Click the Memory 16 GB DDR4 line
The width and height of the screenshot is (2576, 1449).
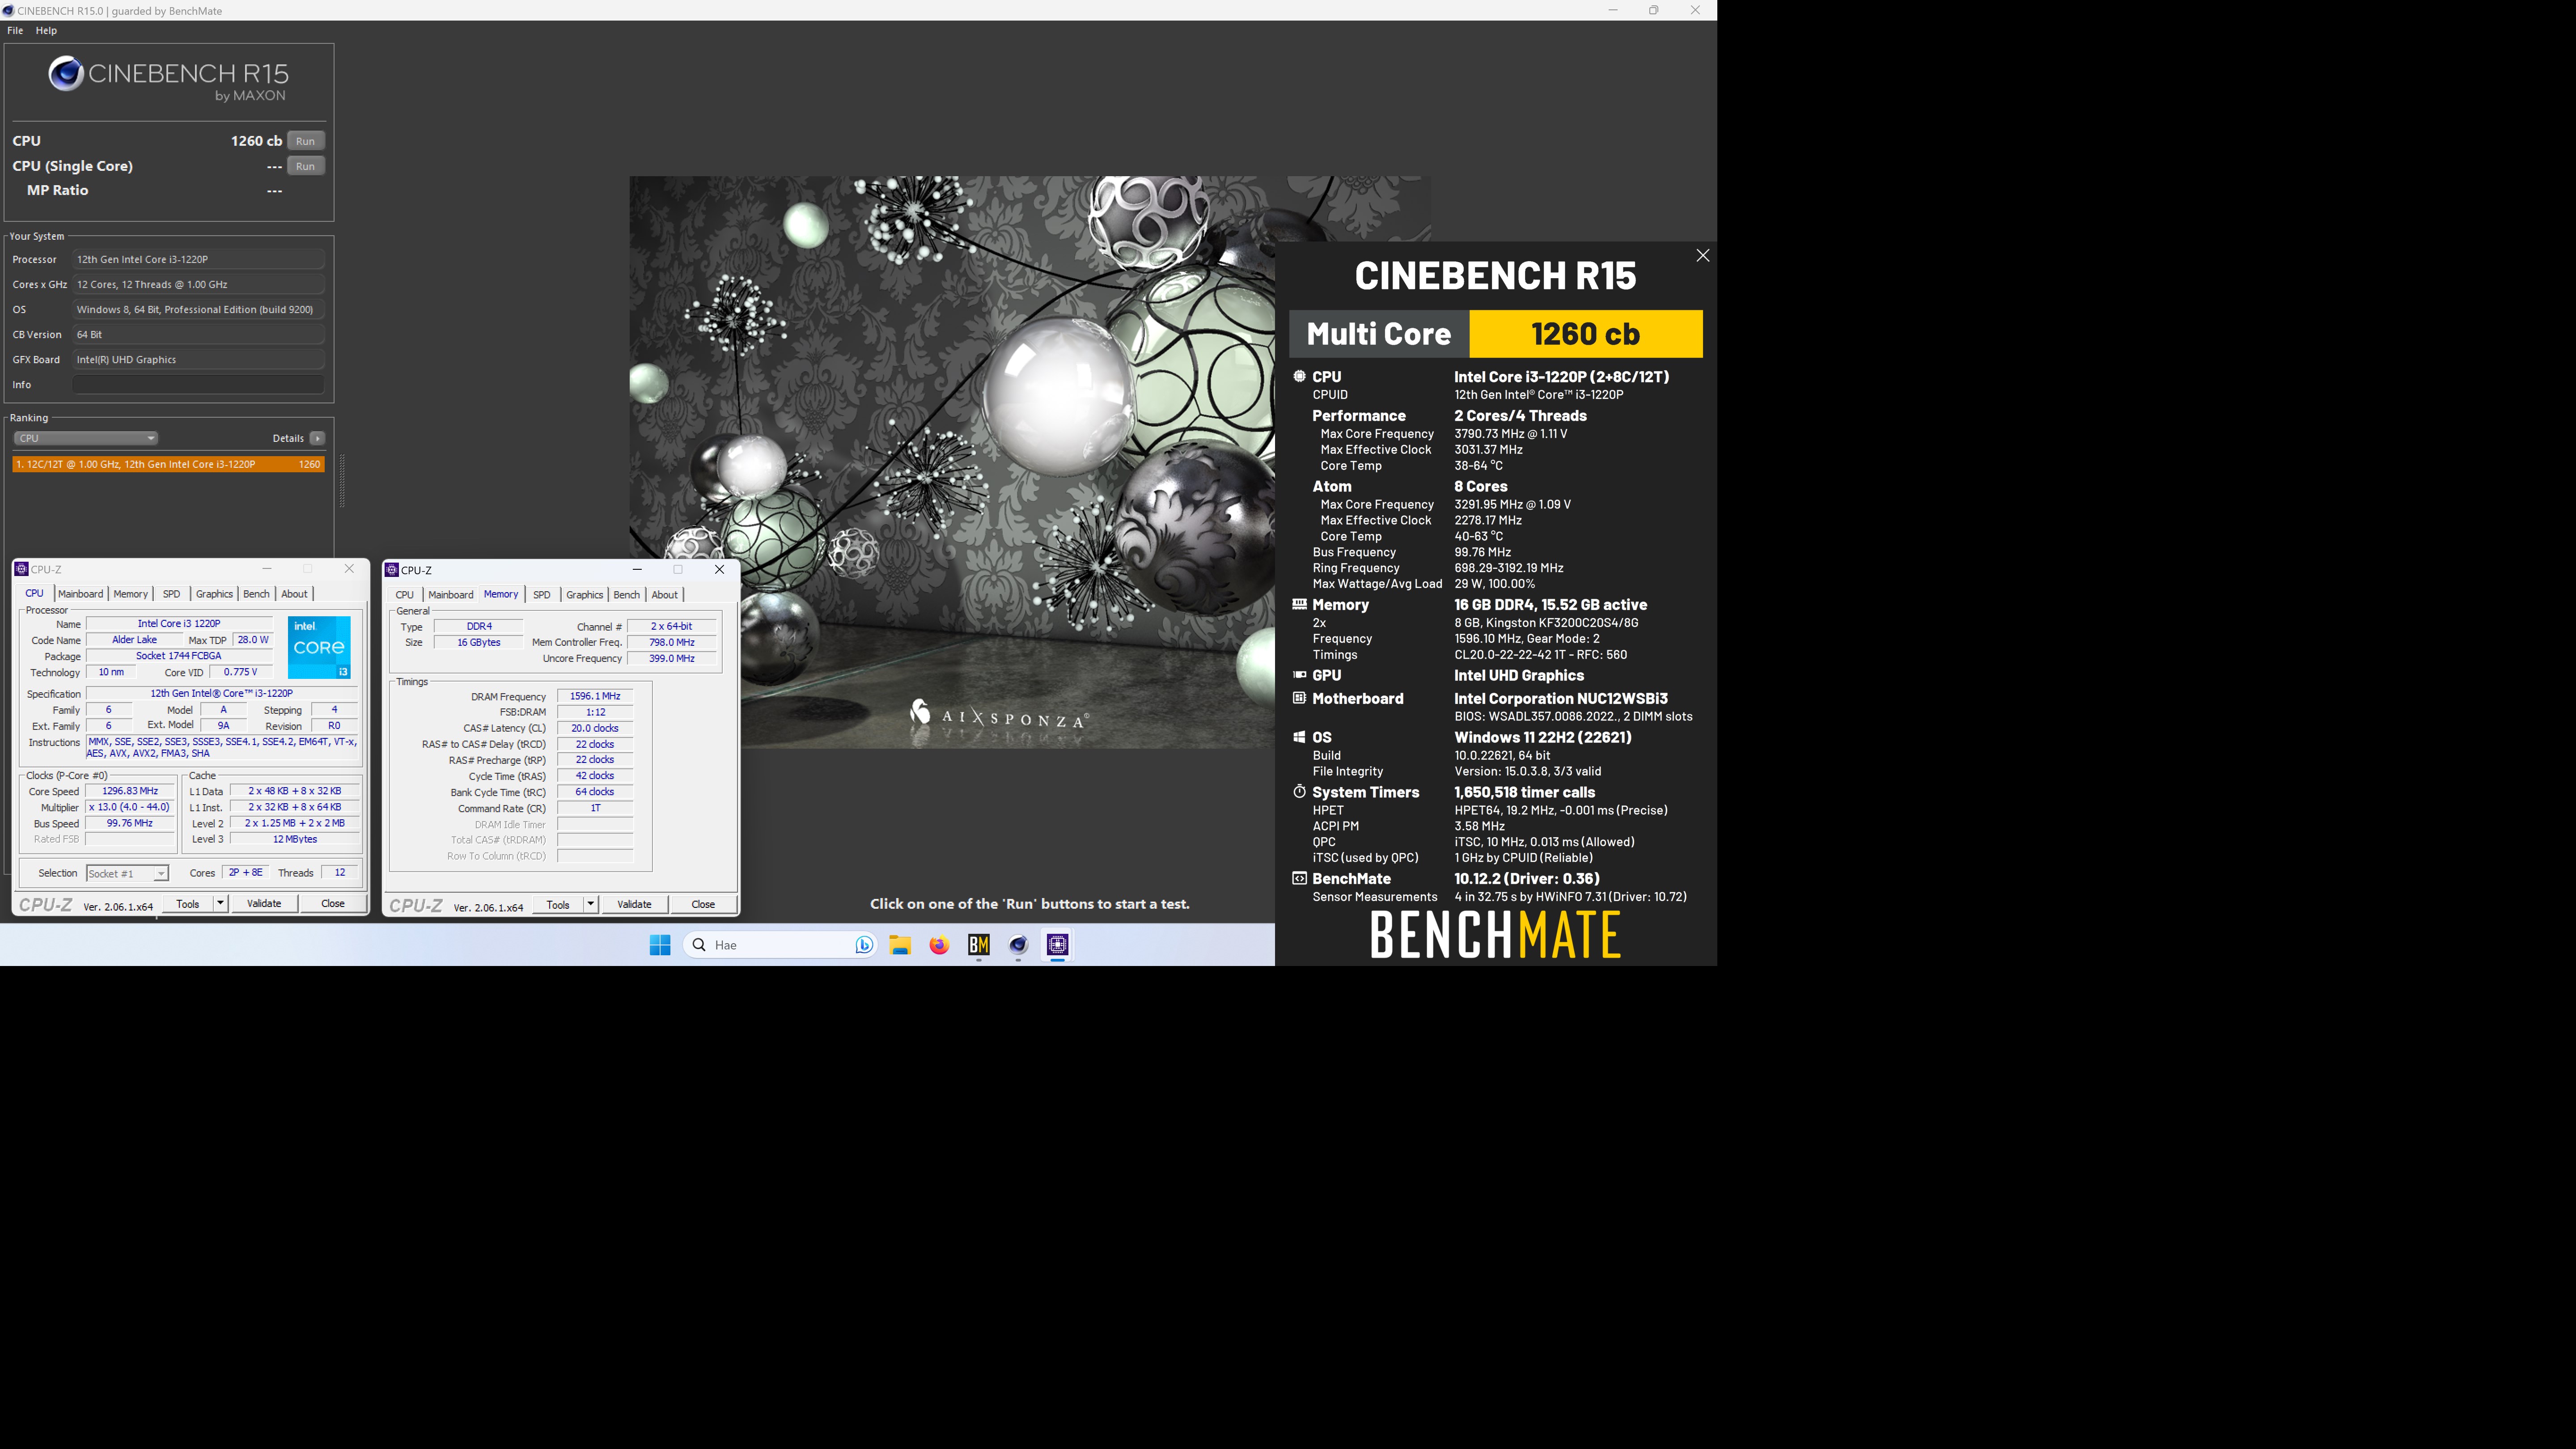pyautogui.click(x=1550, y=605)
